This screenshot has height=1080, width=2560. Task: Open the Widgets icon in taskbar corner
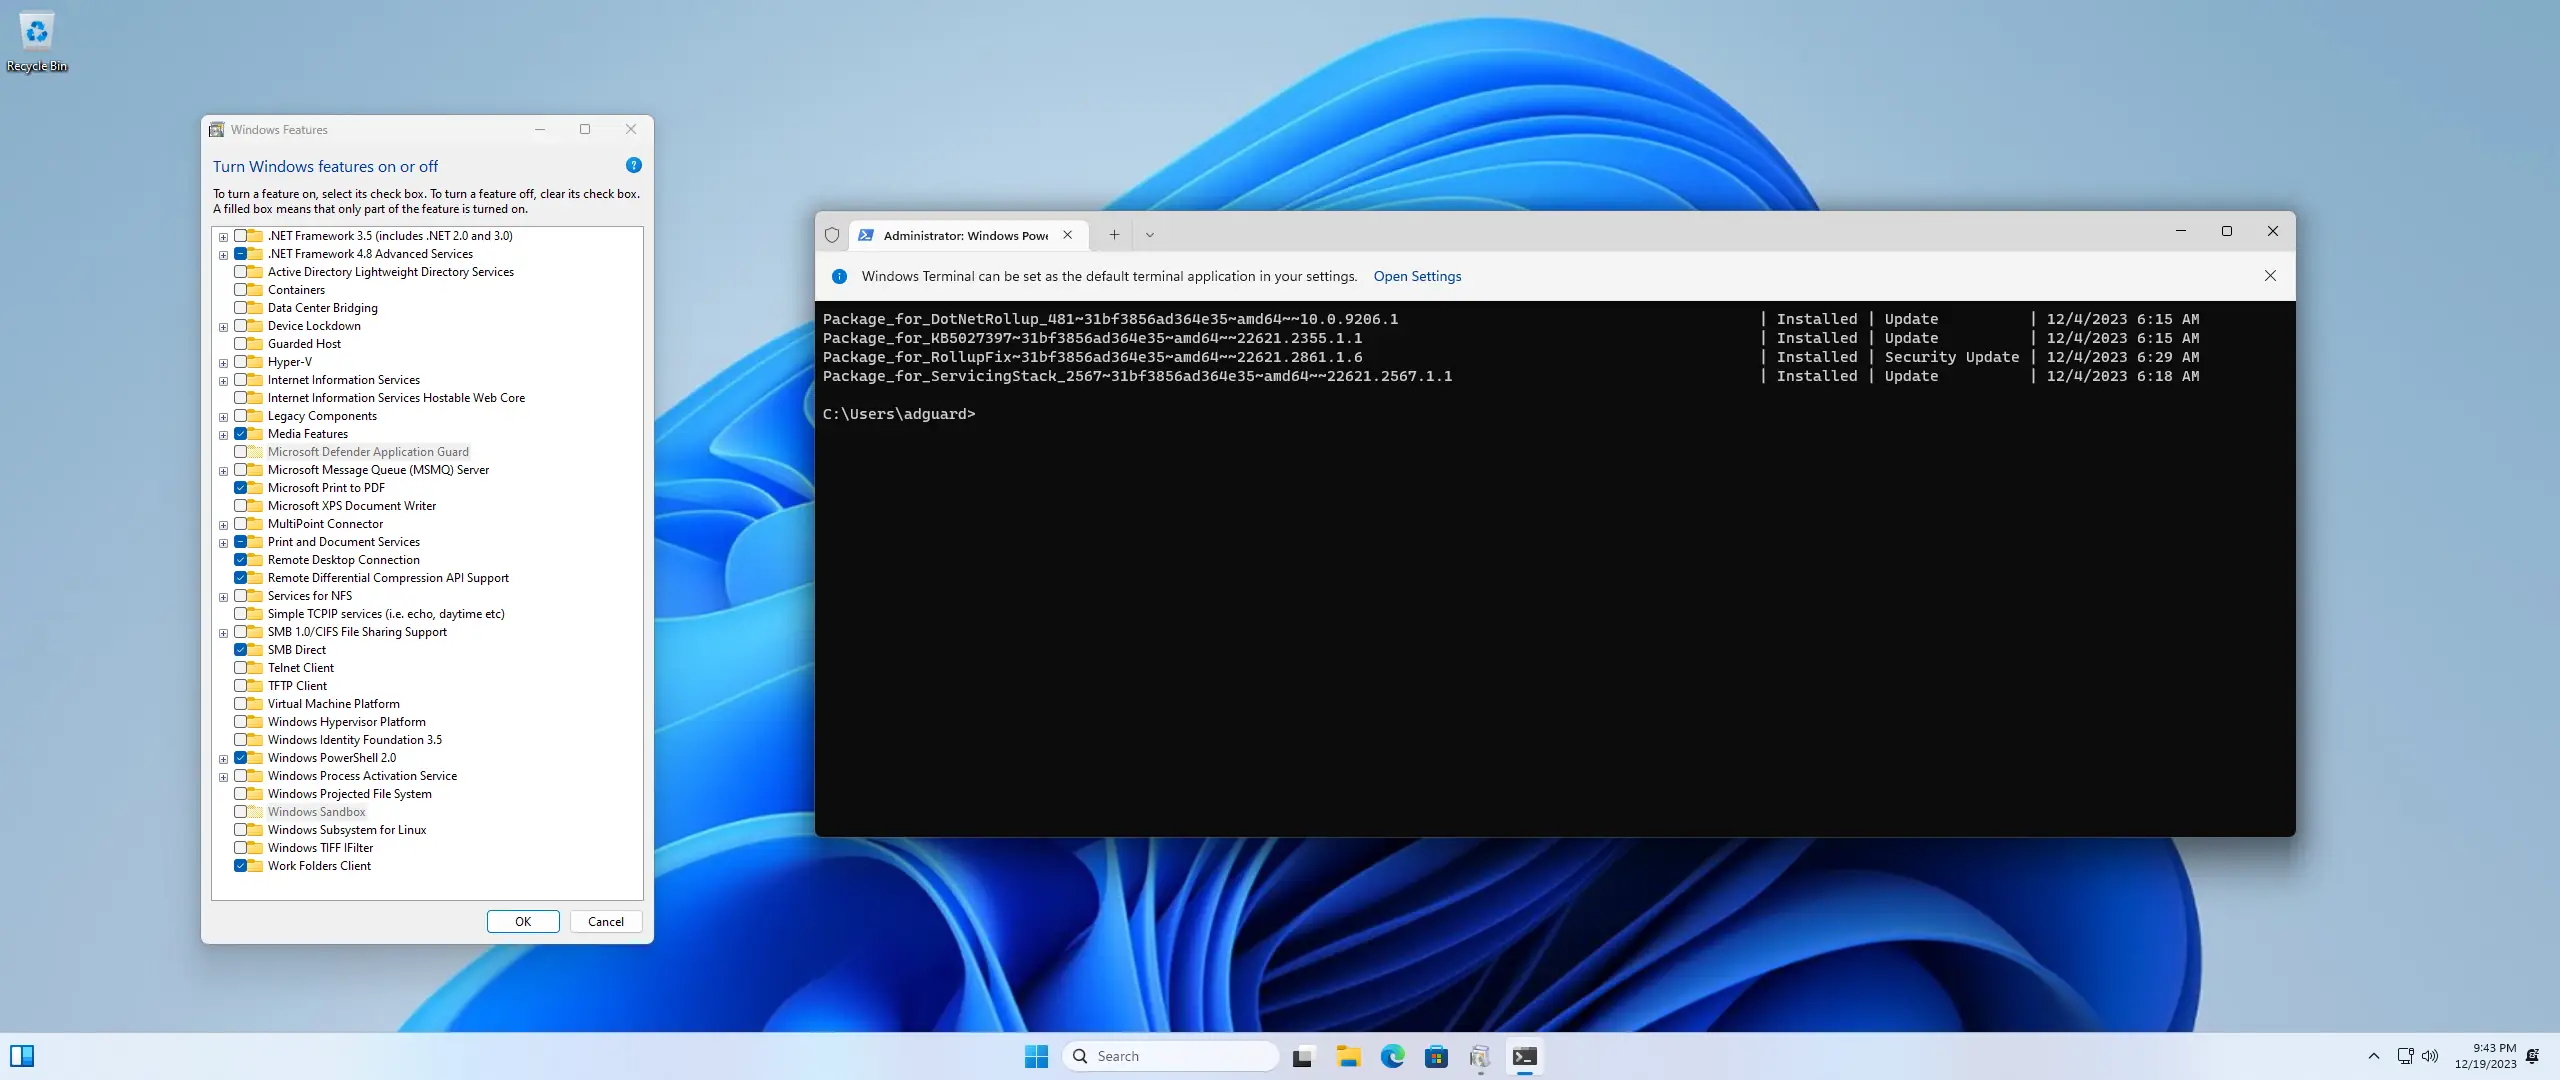coord(22,1056)
